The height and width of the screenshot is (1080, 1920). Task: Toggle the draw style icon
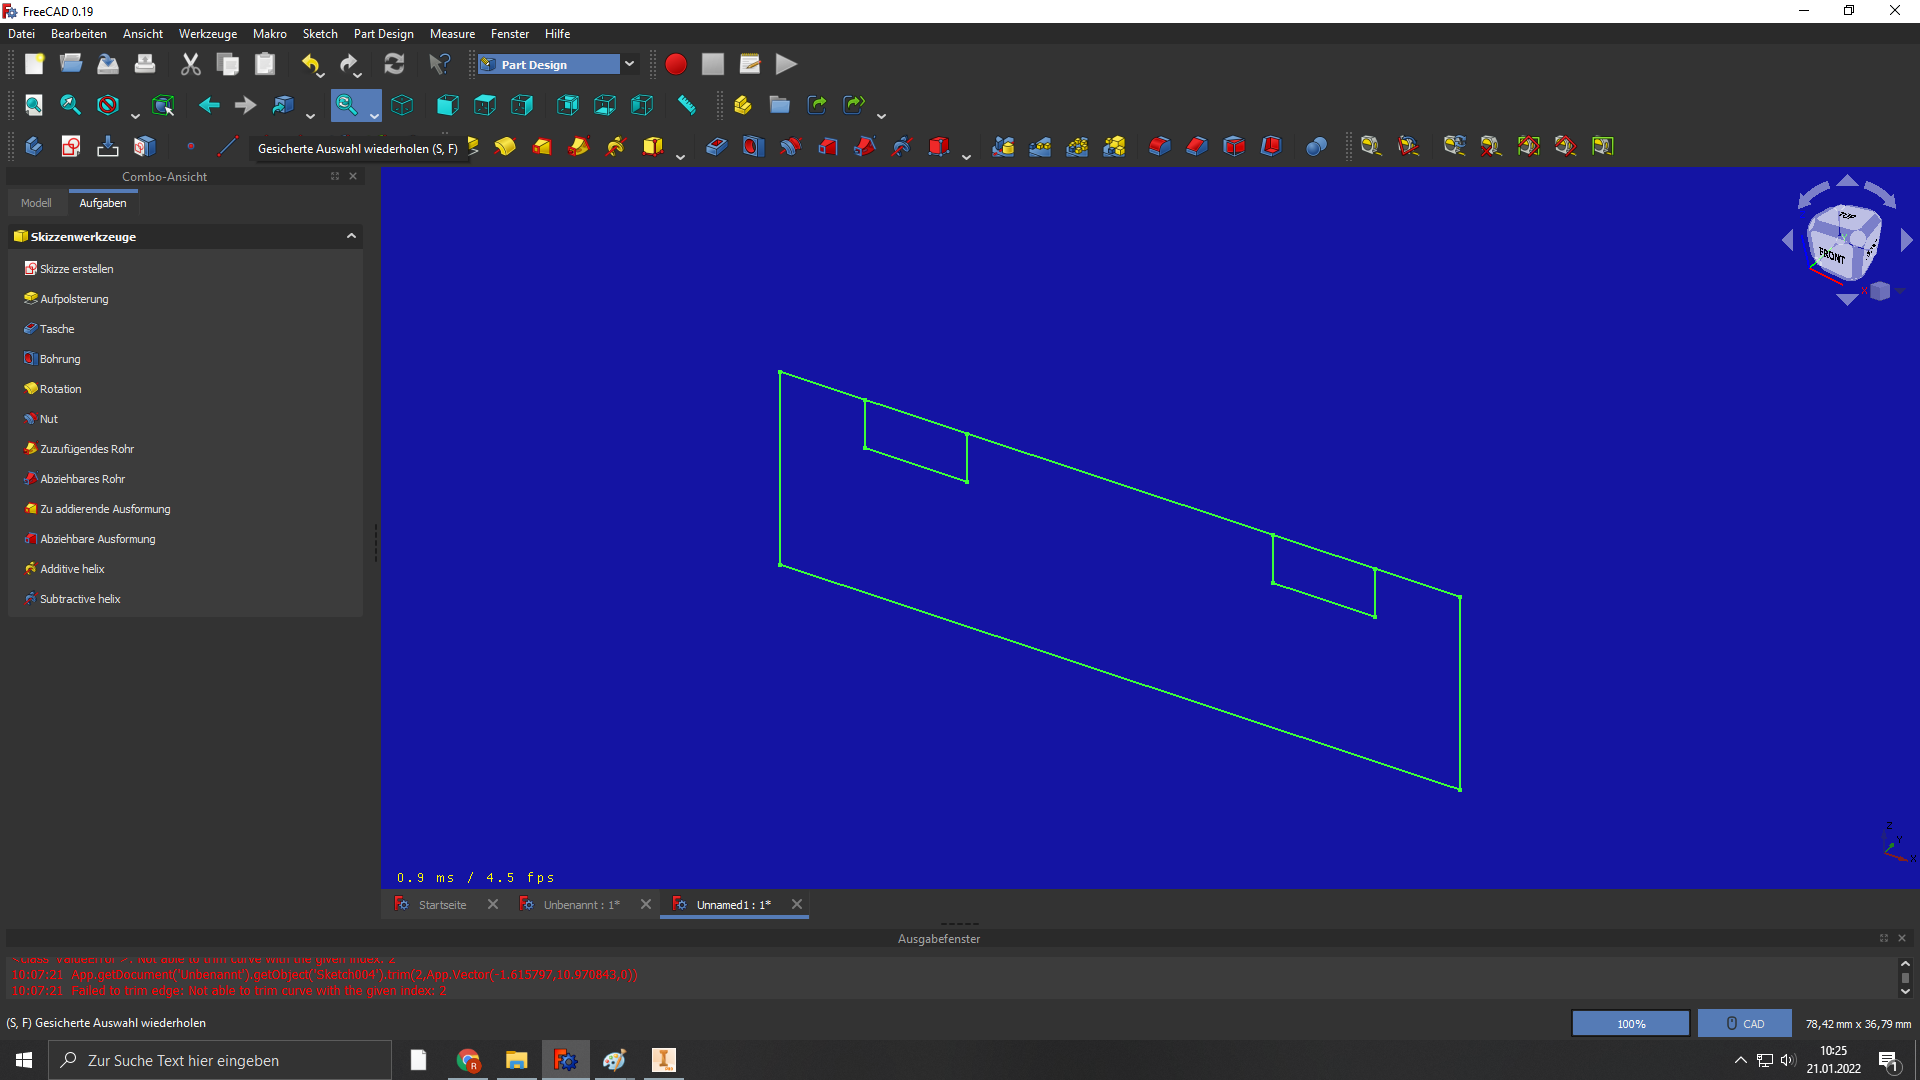pyautogui.click(x=108, y=105)
